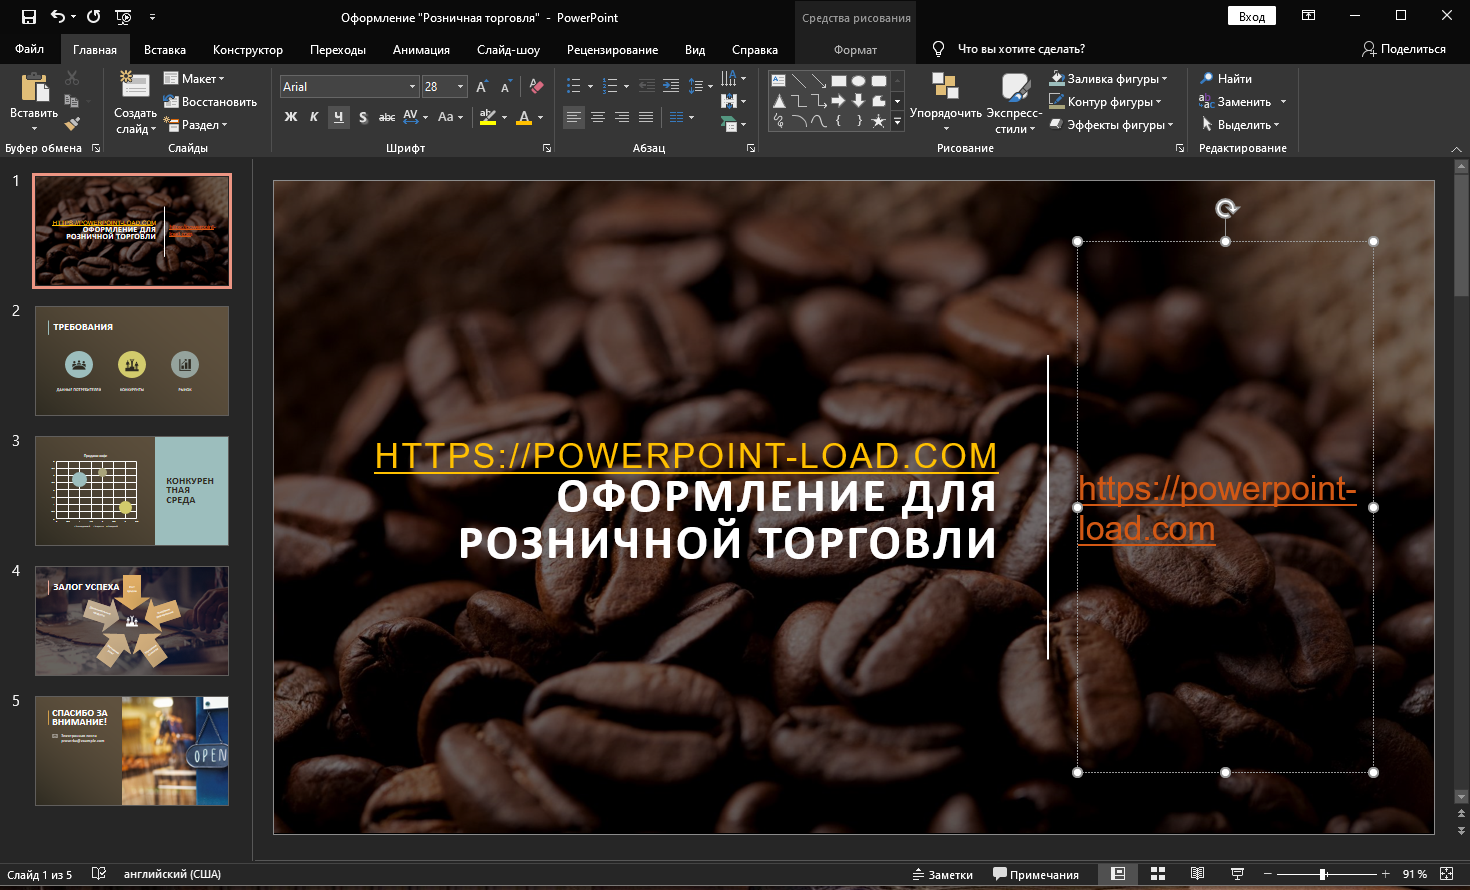The image size is (1470, 890).
Task: Fit slide to current window icon
Action: tap(1446, 874)
